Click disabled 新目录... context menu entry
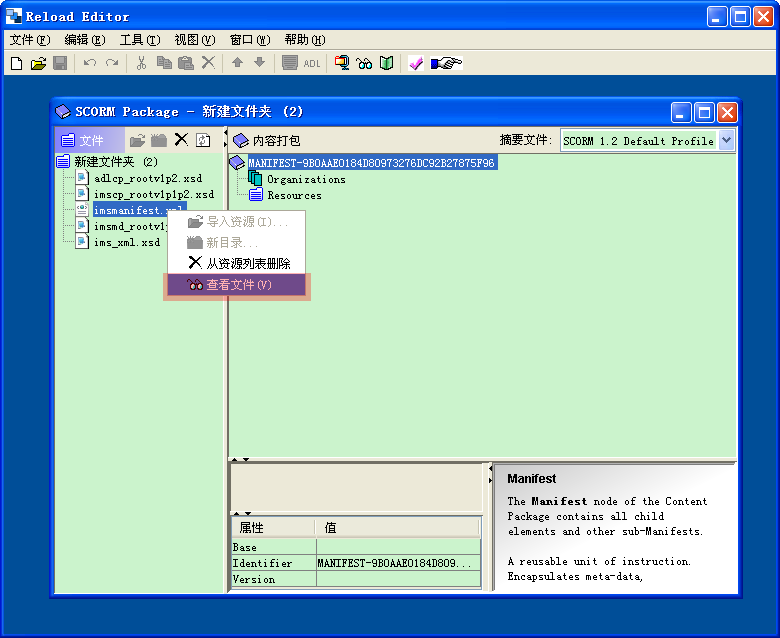The height and width of the screenshot is (638, 780). (x=236, y=243)
